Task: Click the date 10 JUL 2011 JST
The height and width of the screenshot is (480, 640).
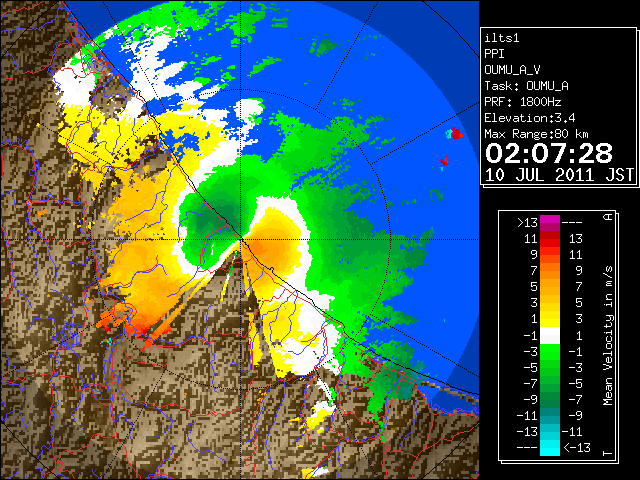Action: (x=559, y=175)
